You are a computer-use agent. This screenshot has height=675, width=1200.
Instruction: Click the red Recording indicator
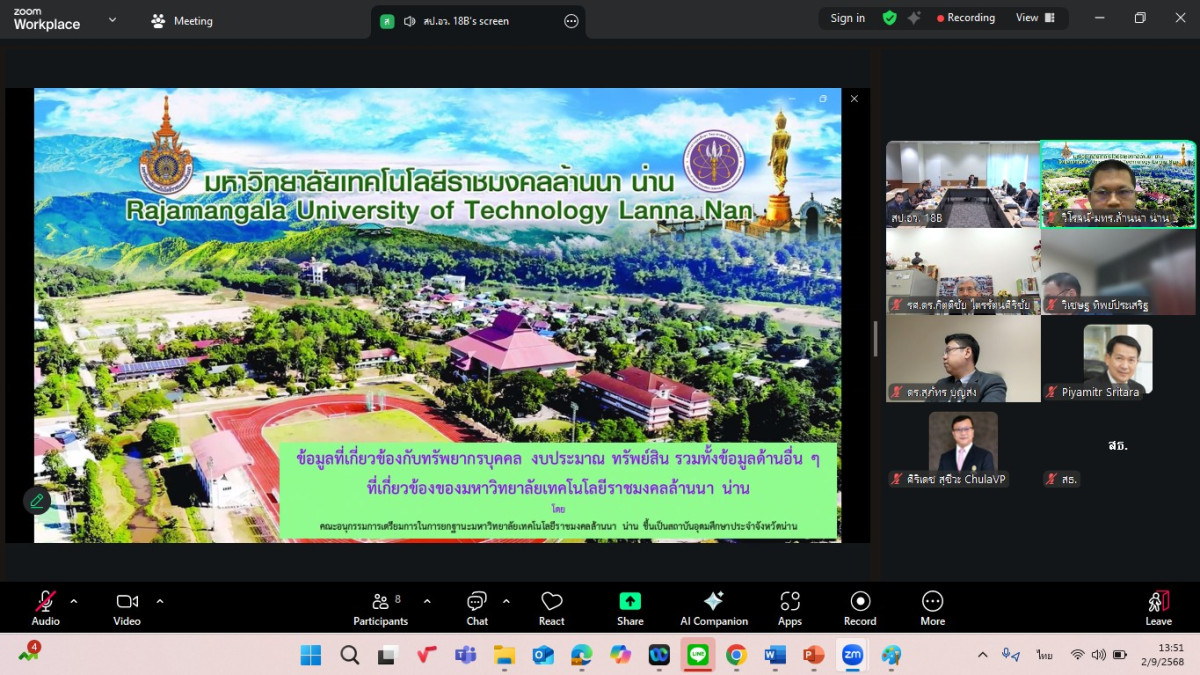pyautogui.click(x=966, y=18)
